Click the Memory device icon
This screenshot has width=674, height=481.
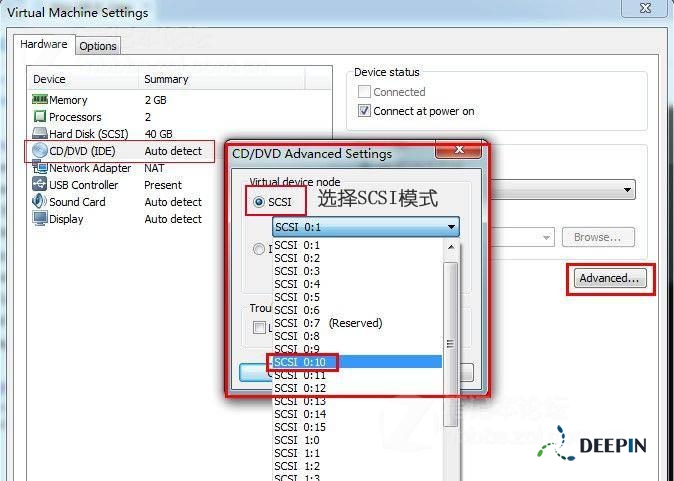pyautogui.click(x=40, y=100)
